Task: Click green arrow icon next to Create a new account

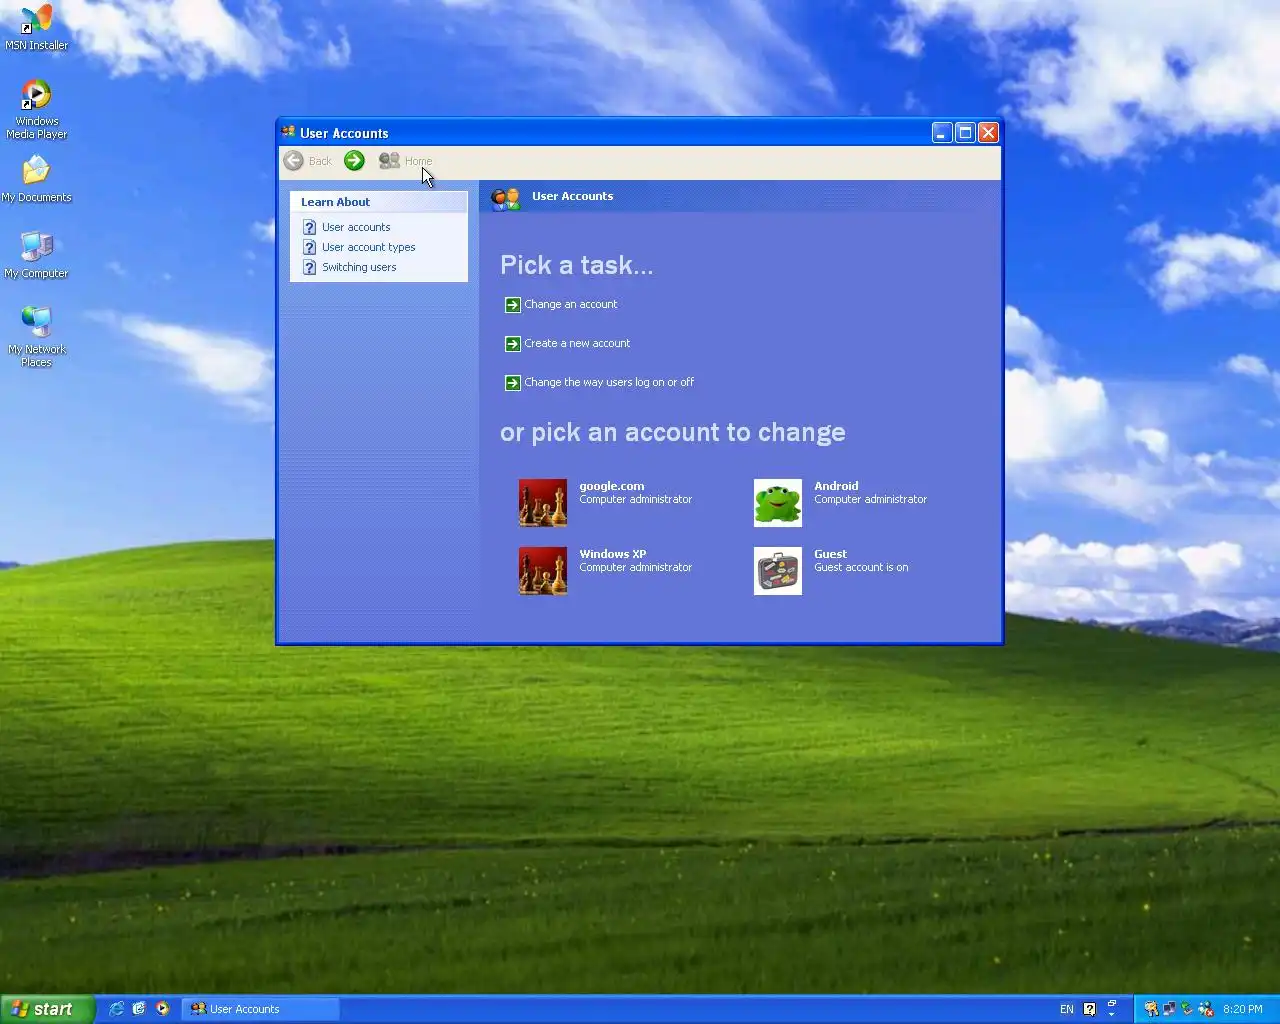Action: click(513, 344)
